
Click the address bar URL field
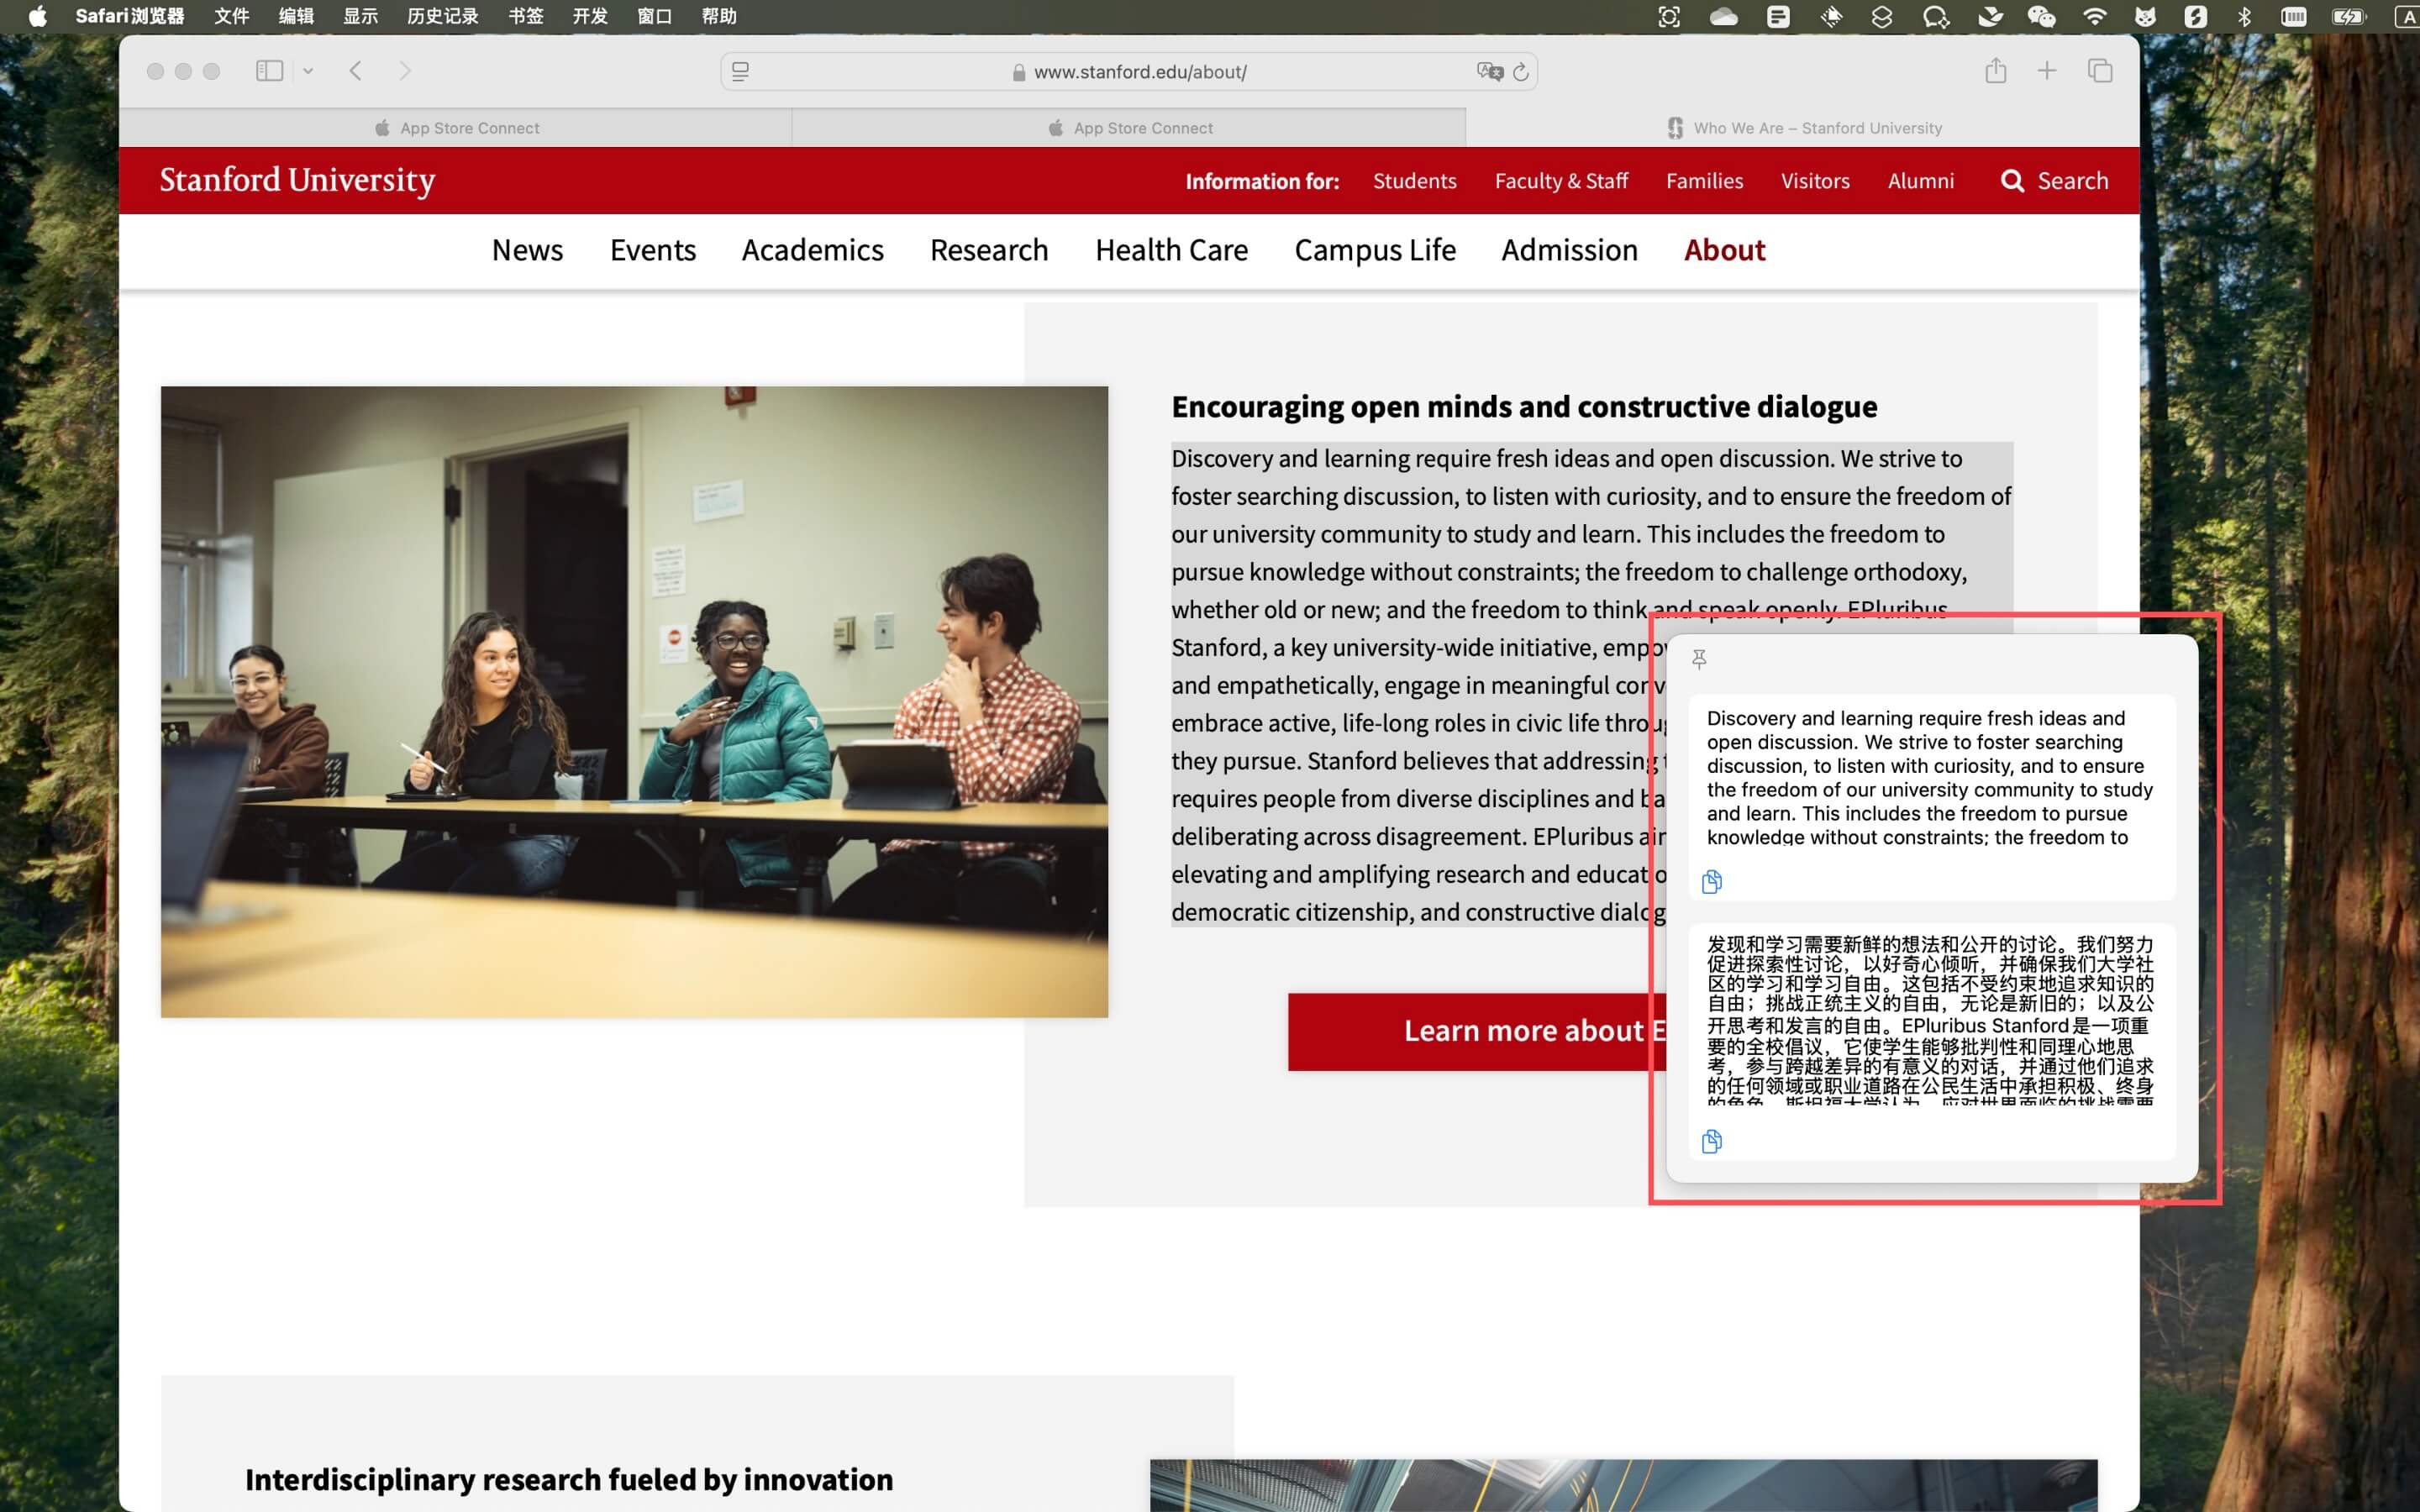tap(1139, 72)
